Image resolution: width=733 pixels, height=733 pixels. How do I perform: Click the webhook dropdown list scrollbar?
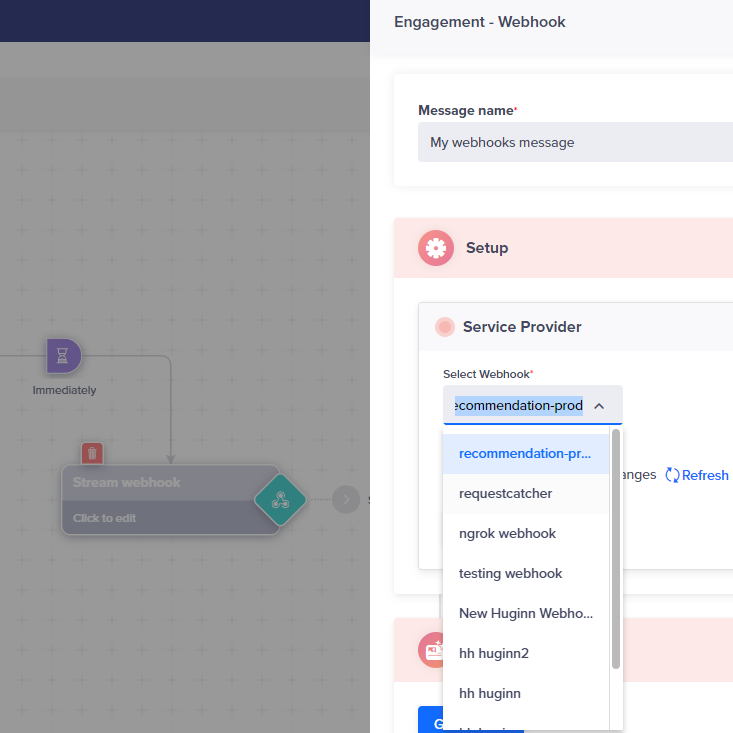[x=616, y=550]
